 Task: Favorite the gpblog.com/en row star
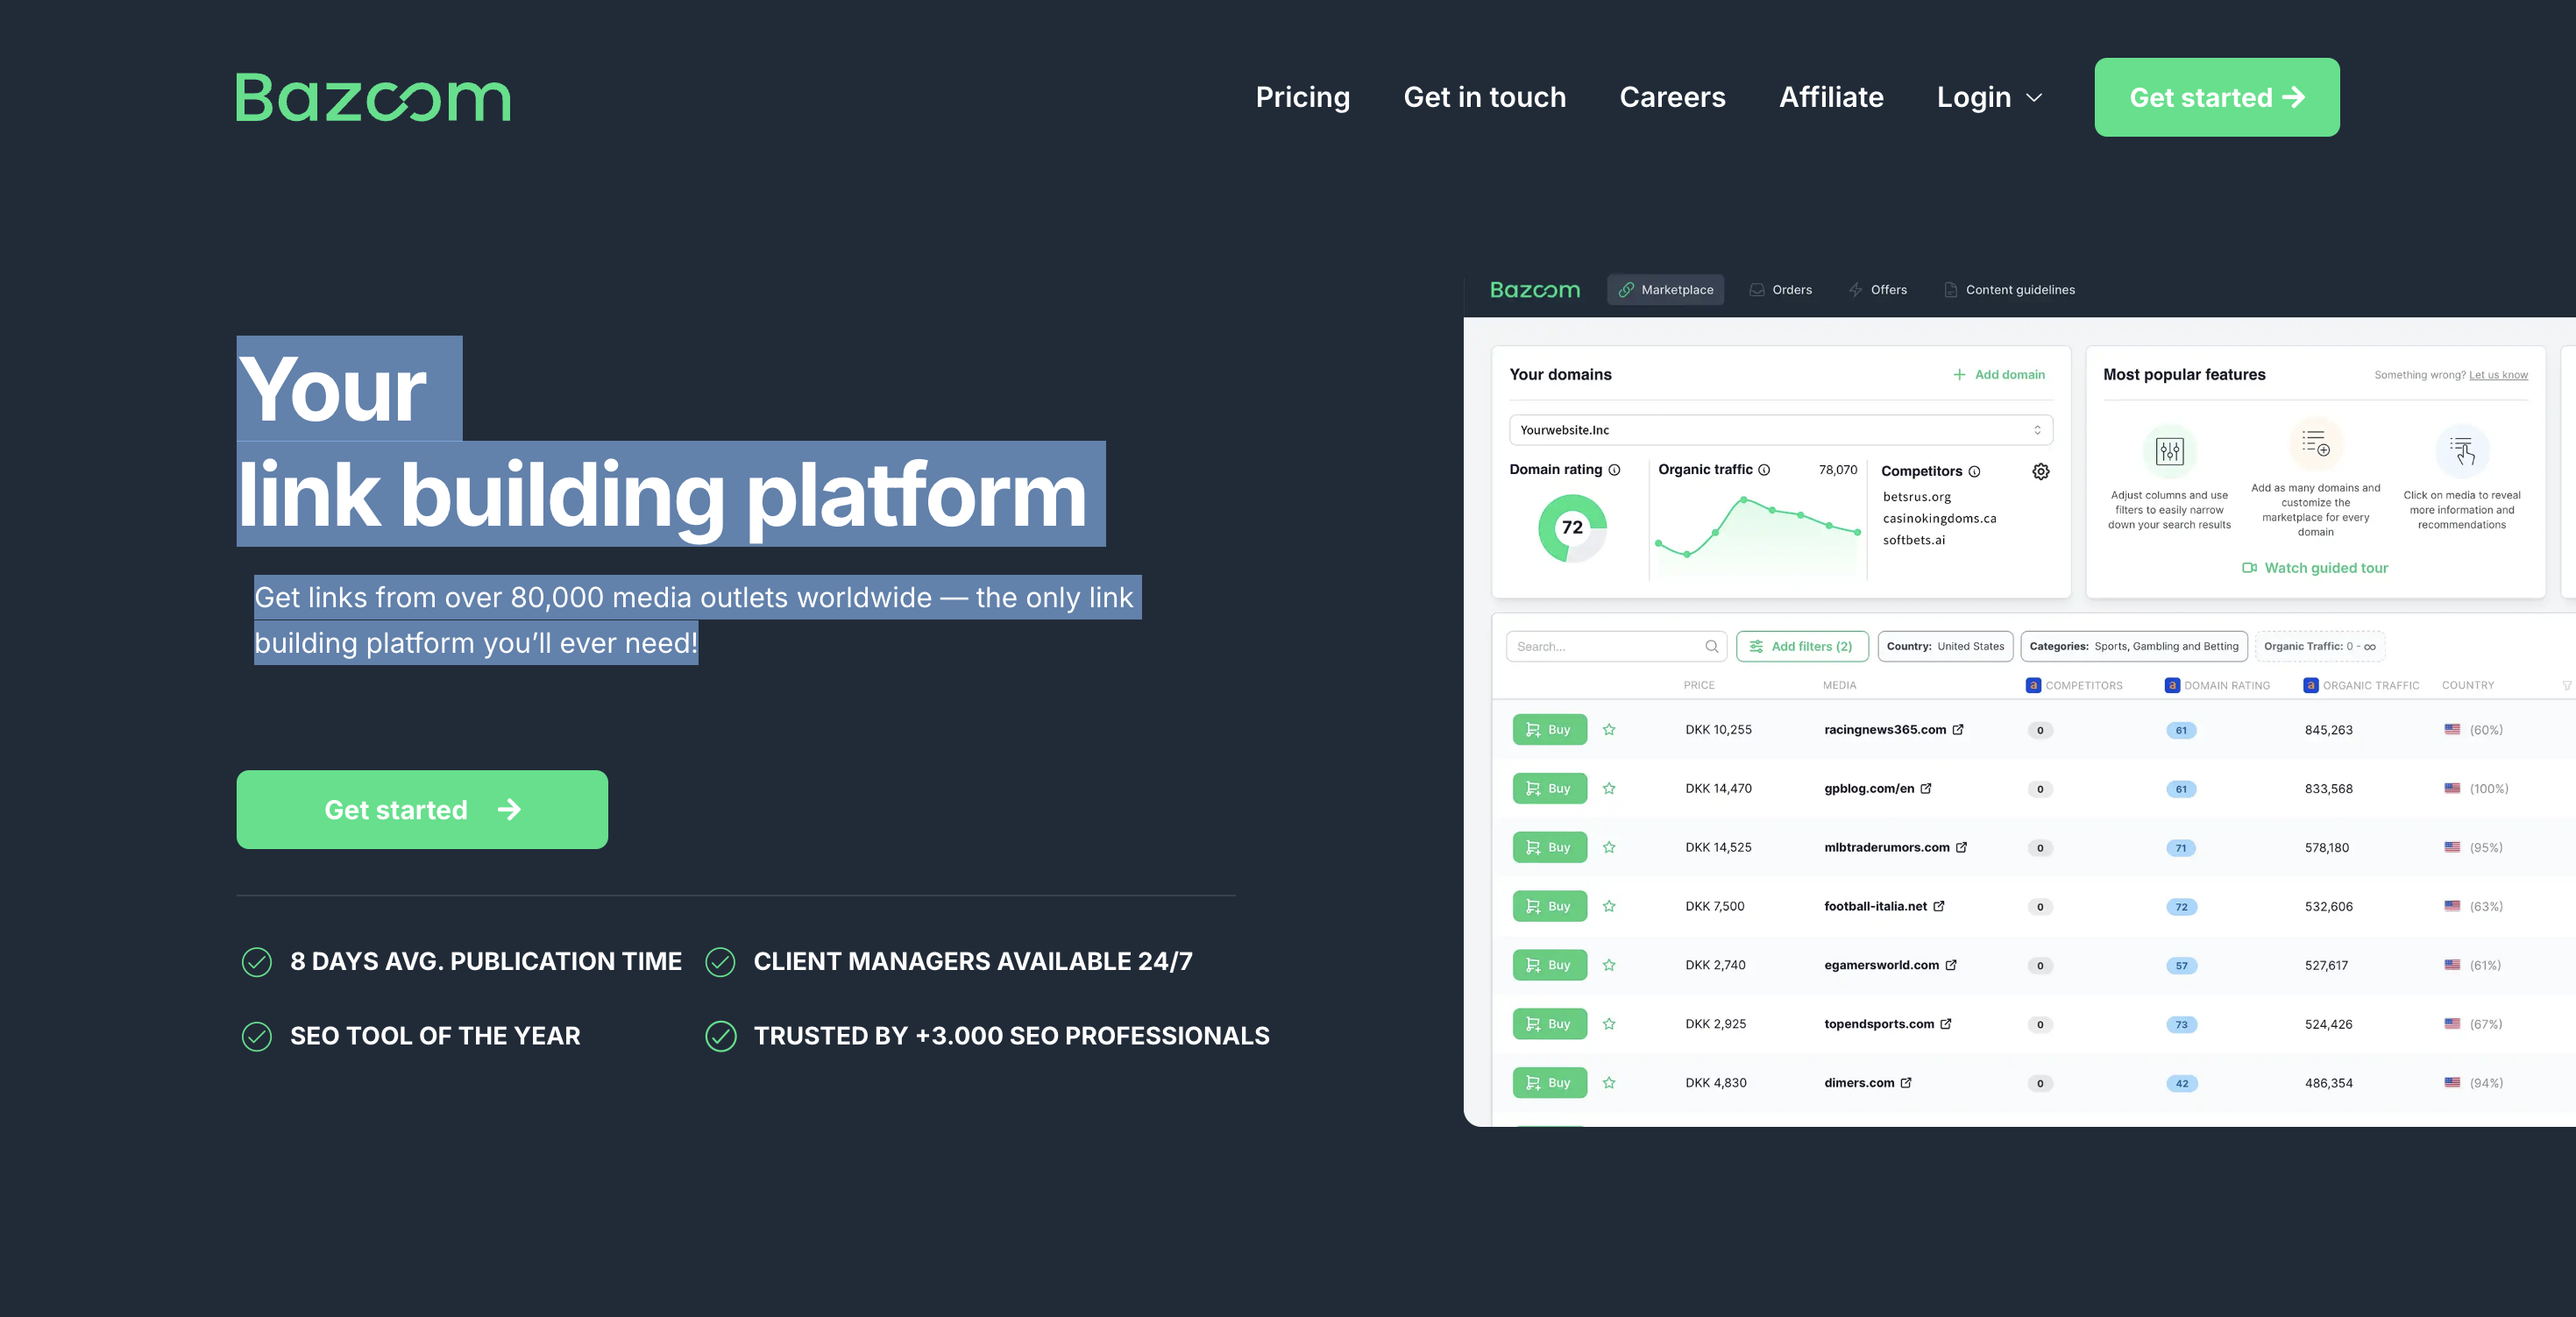tap(1609, 788)
